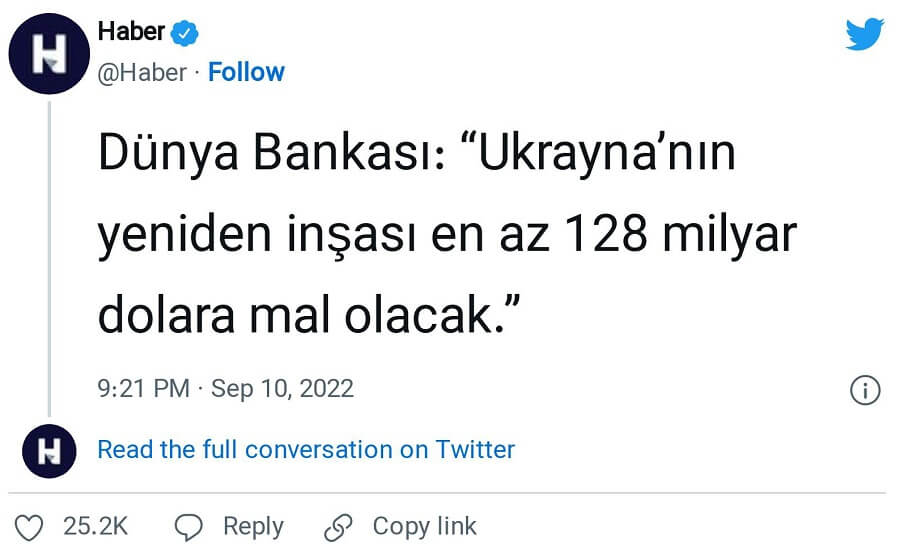
Task: Open the Twitter bird logo
Action: tap(864, 35)
